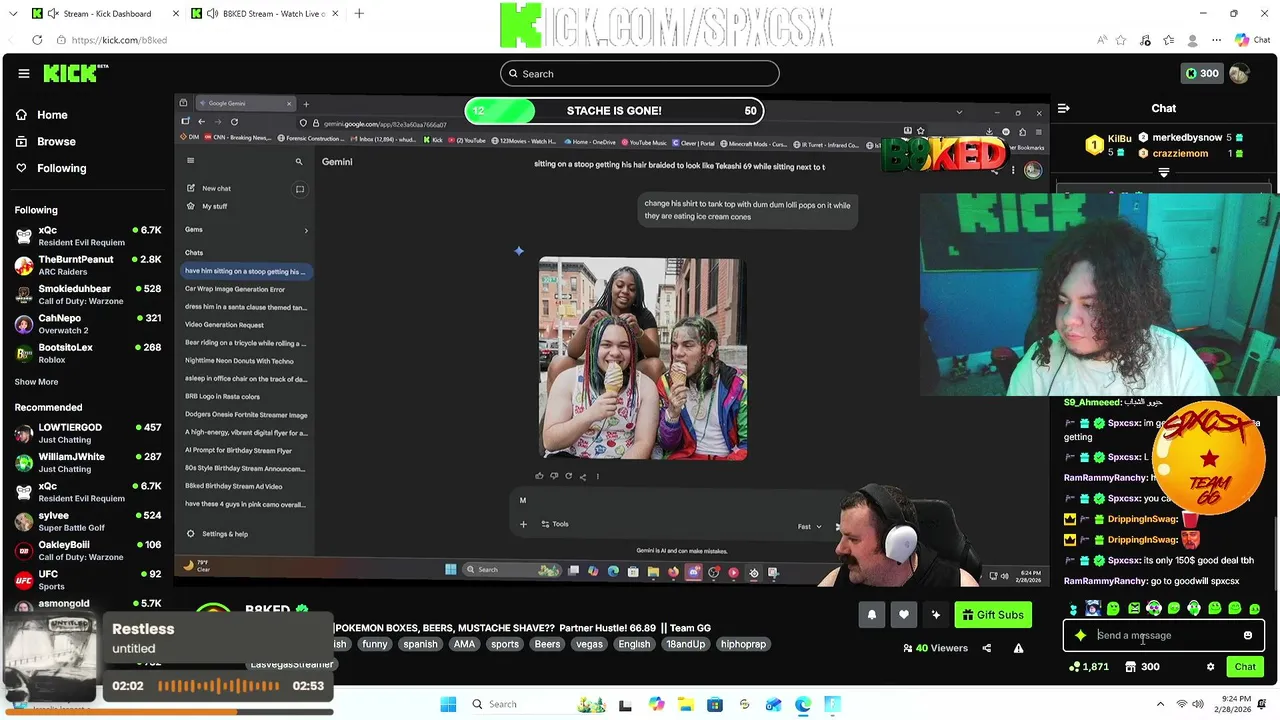Viewport: 1280px width, 720px height.
Task: Search in the Kick search bar
Action: tap(640, 73)
